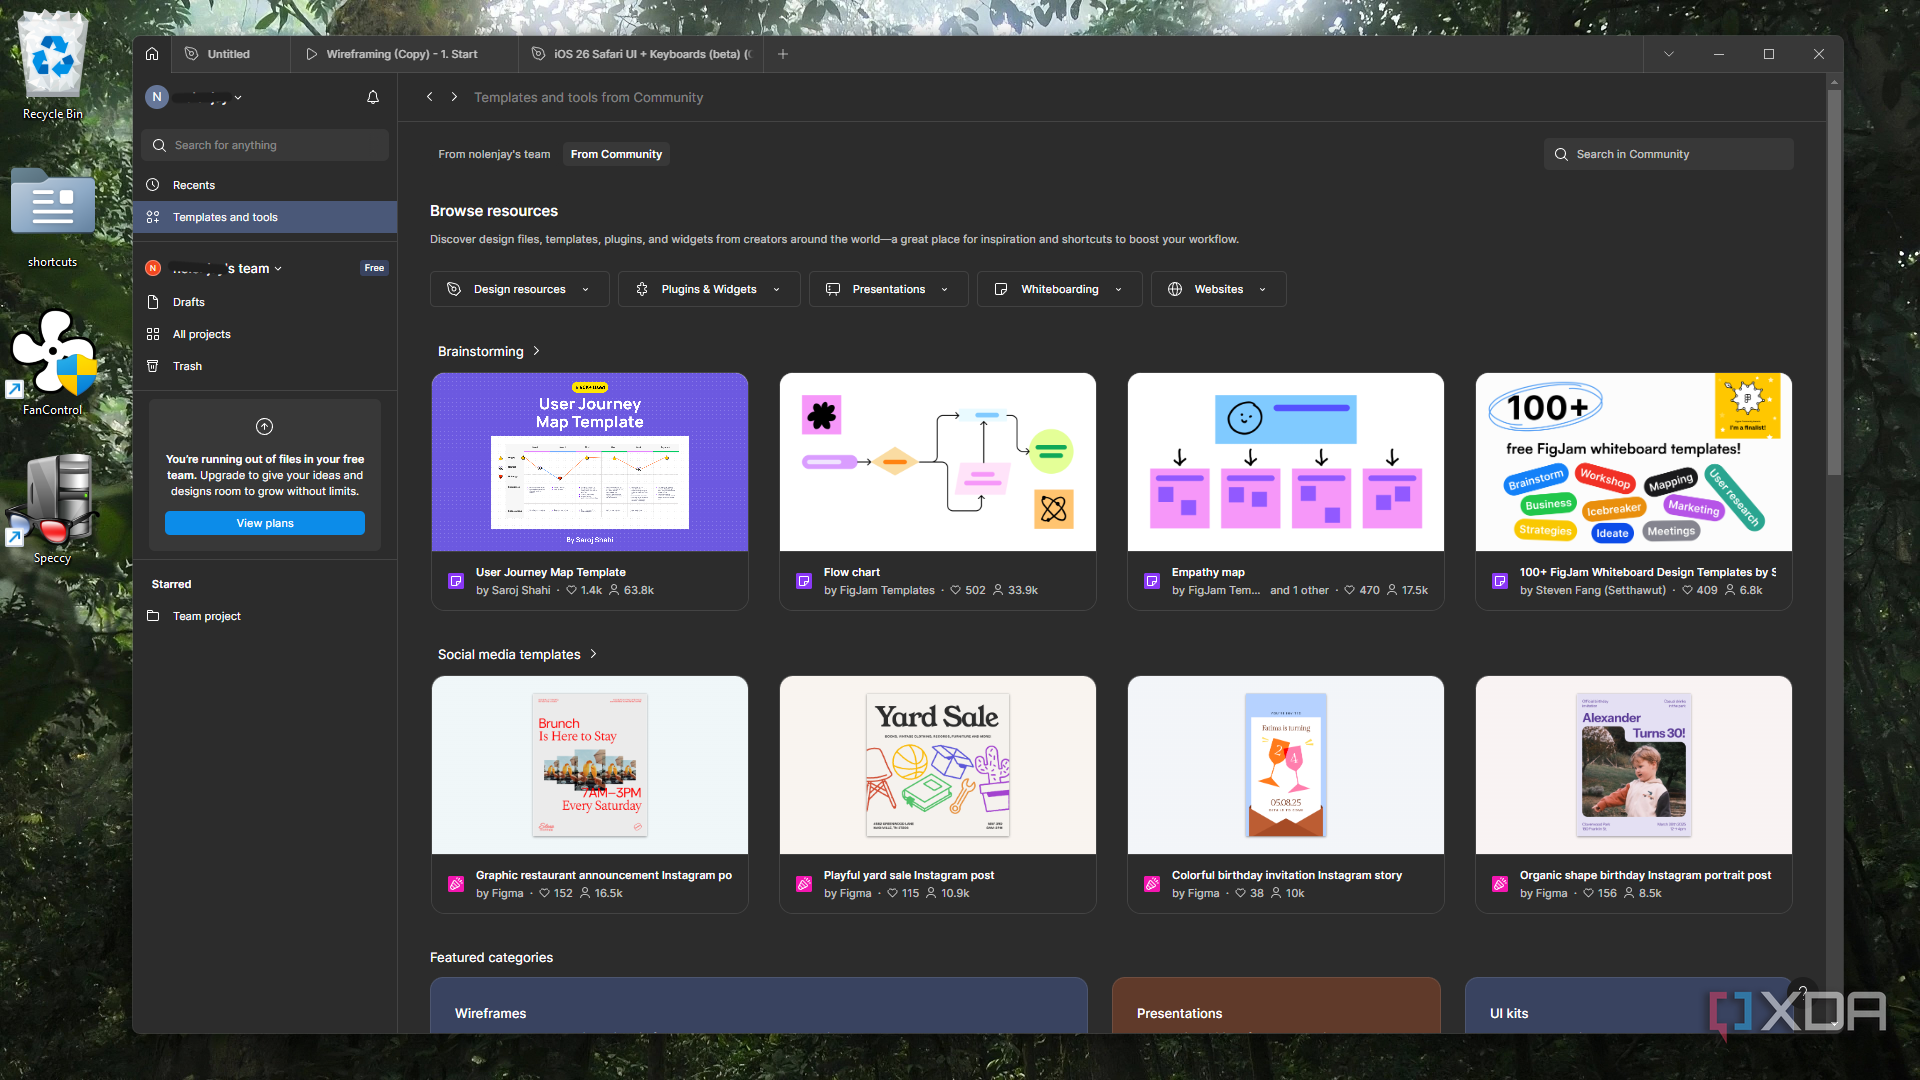This screenshot has width=1920, height=1080.
Task: Open Design resources dropdown
Action: point(518,289)
